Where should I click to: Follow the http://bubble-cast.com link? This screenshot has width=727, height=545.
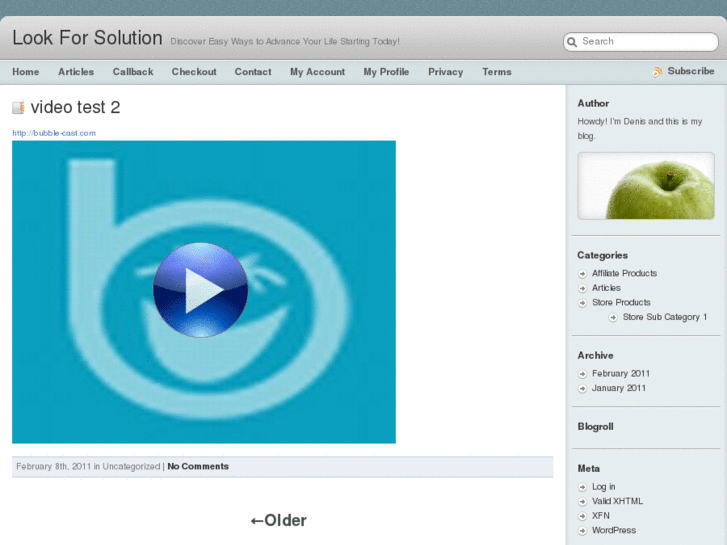pyautogui.click(x=54, y=133)
